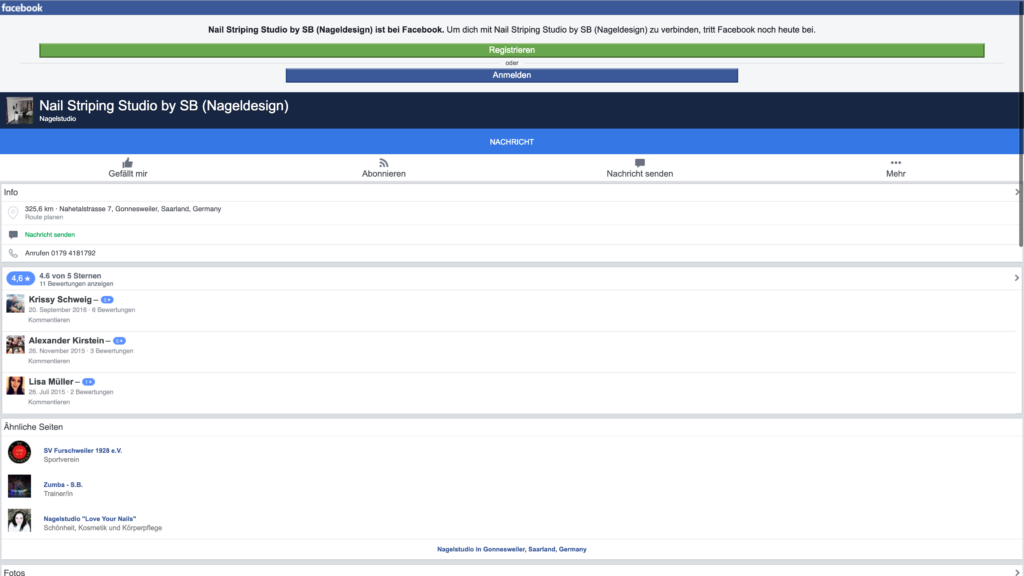The height and width of the screenshot is (576, 1024).
Task: Click the green Nachricht senden link
Action: click(50, 234)
